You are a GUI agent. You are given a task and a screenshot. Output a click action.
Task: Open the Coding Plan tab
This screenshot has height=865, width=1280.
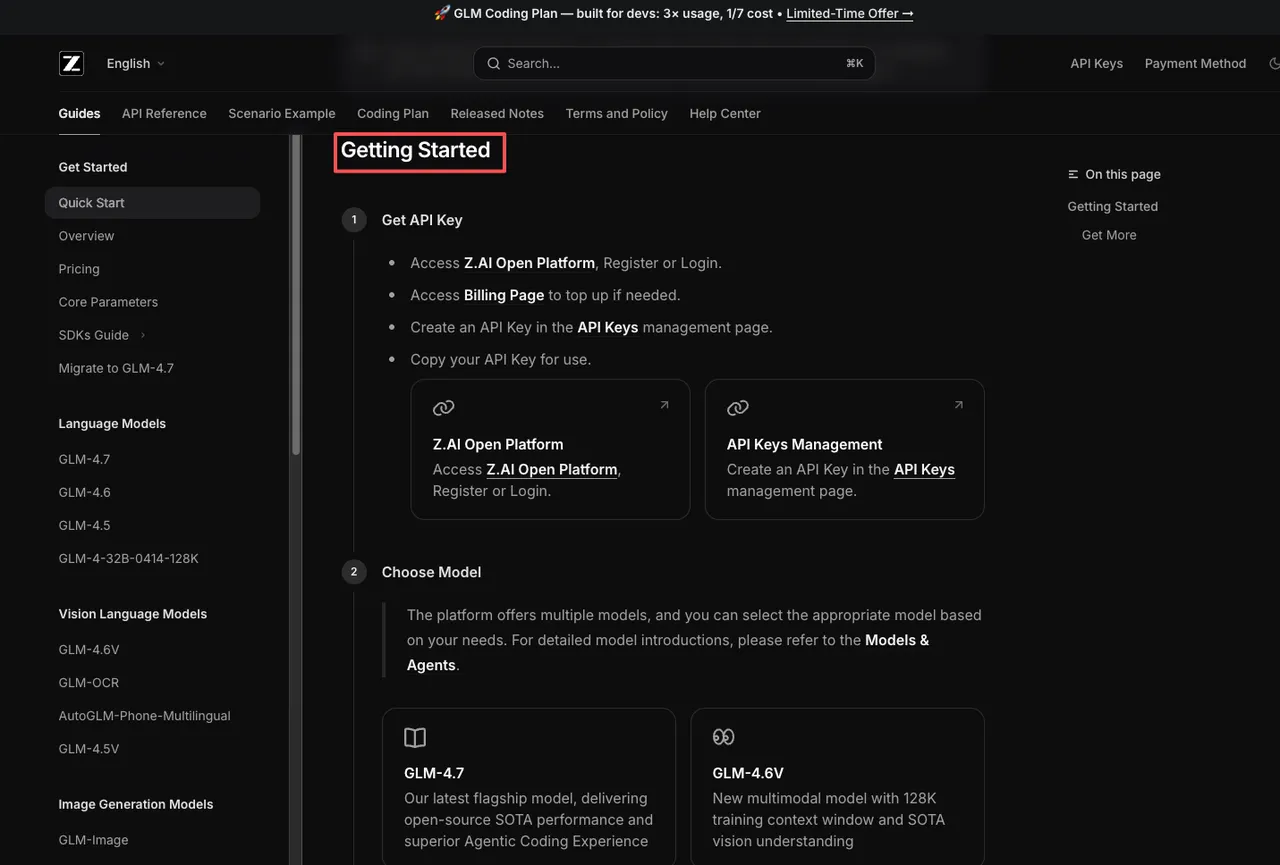click(392, 113)
